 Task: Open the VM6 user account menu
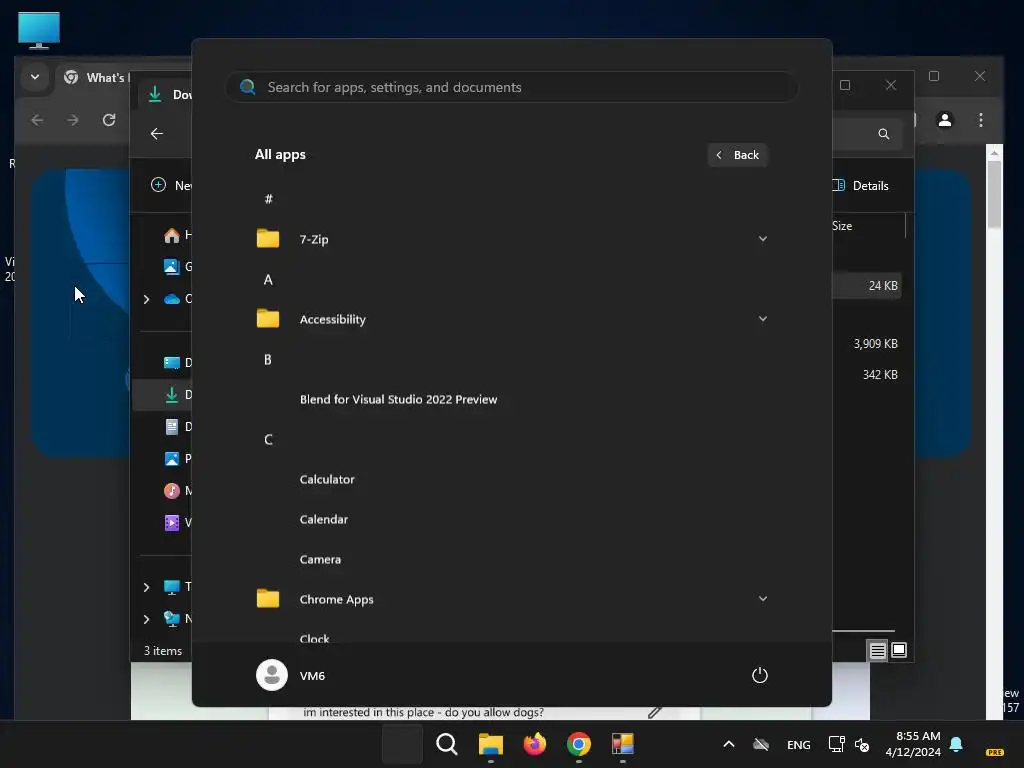click(291, 675)
